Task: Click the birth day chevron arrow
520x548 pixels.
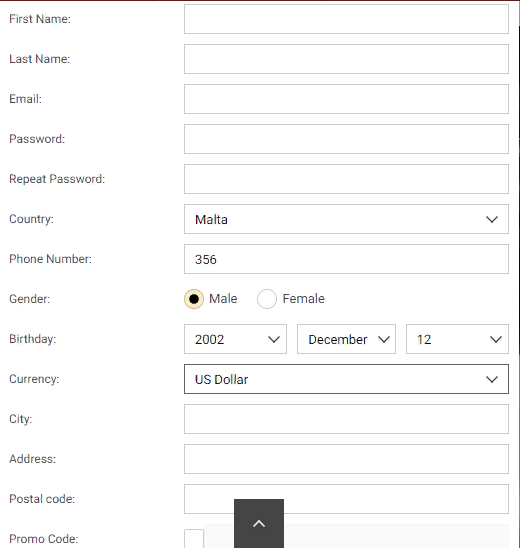Action: (496, 339)
